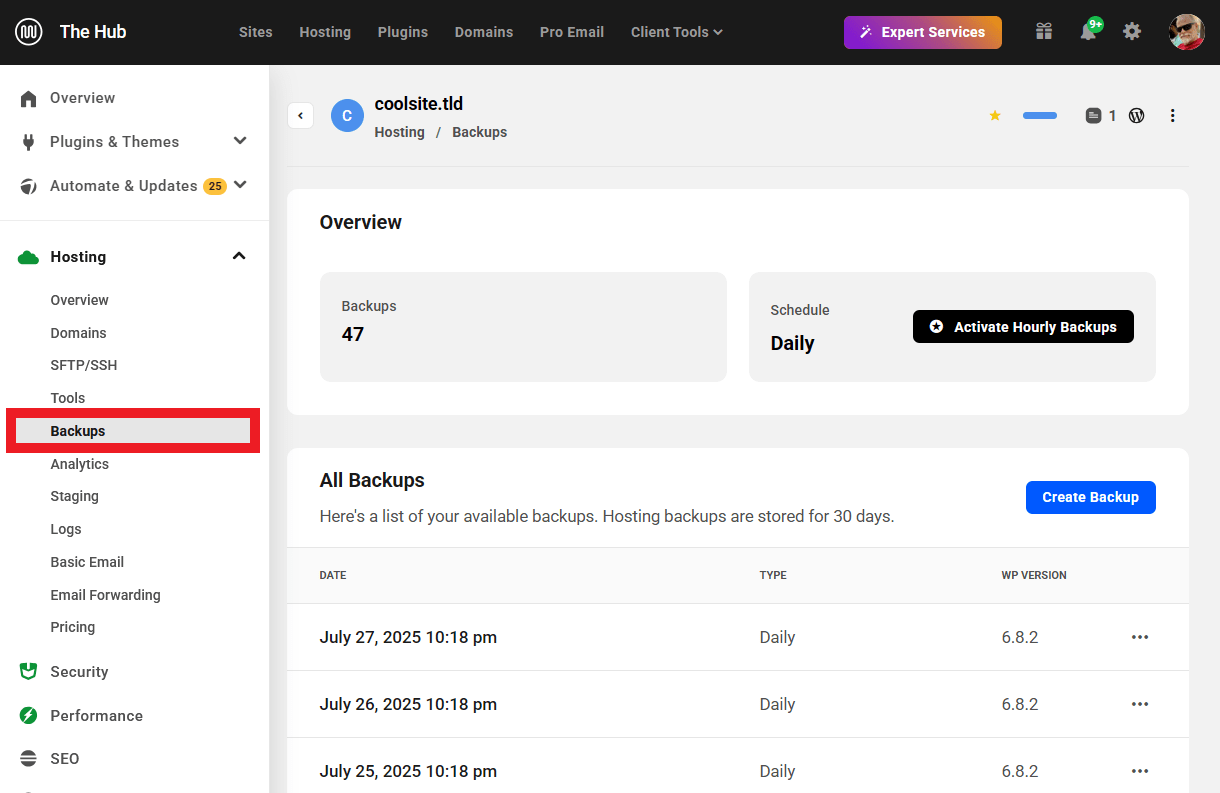The height and width of the screenshot is (793, 1220).
Task: Open the notifications bell
Action: click(1088, 32)
